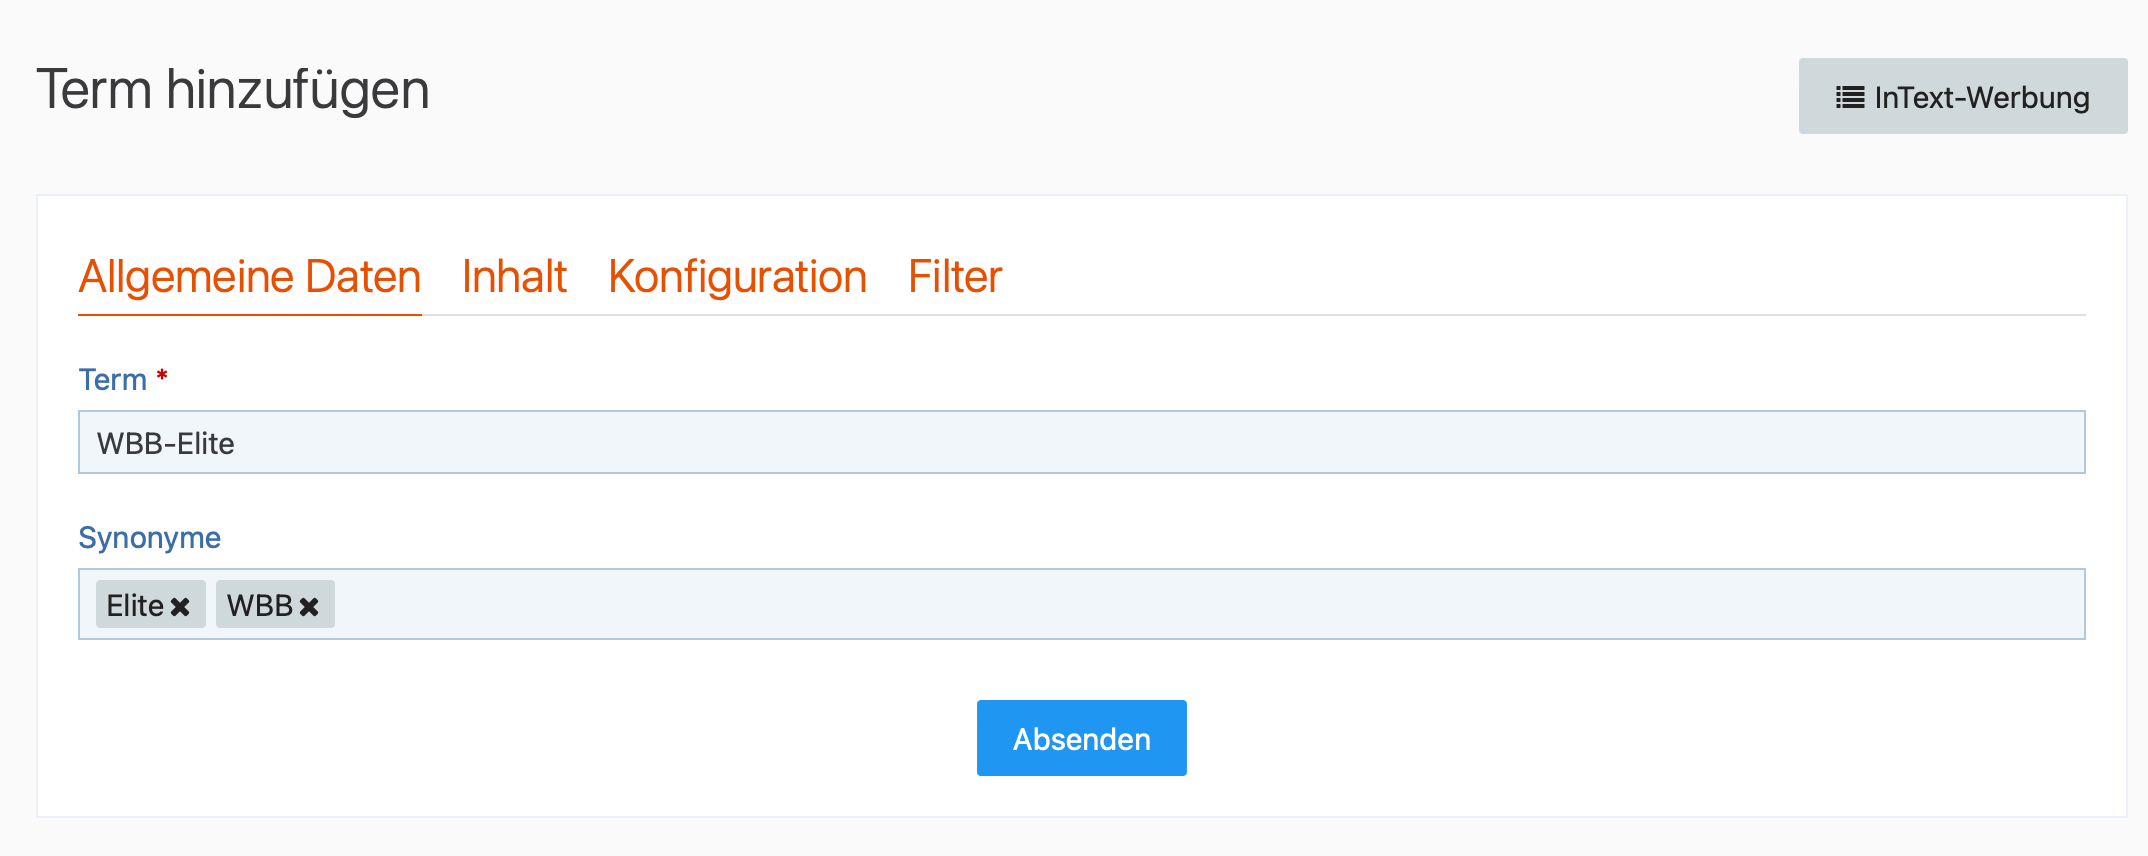
Task: Submit the form with Absenden
Action: pos(1081,738)
